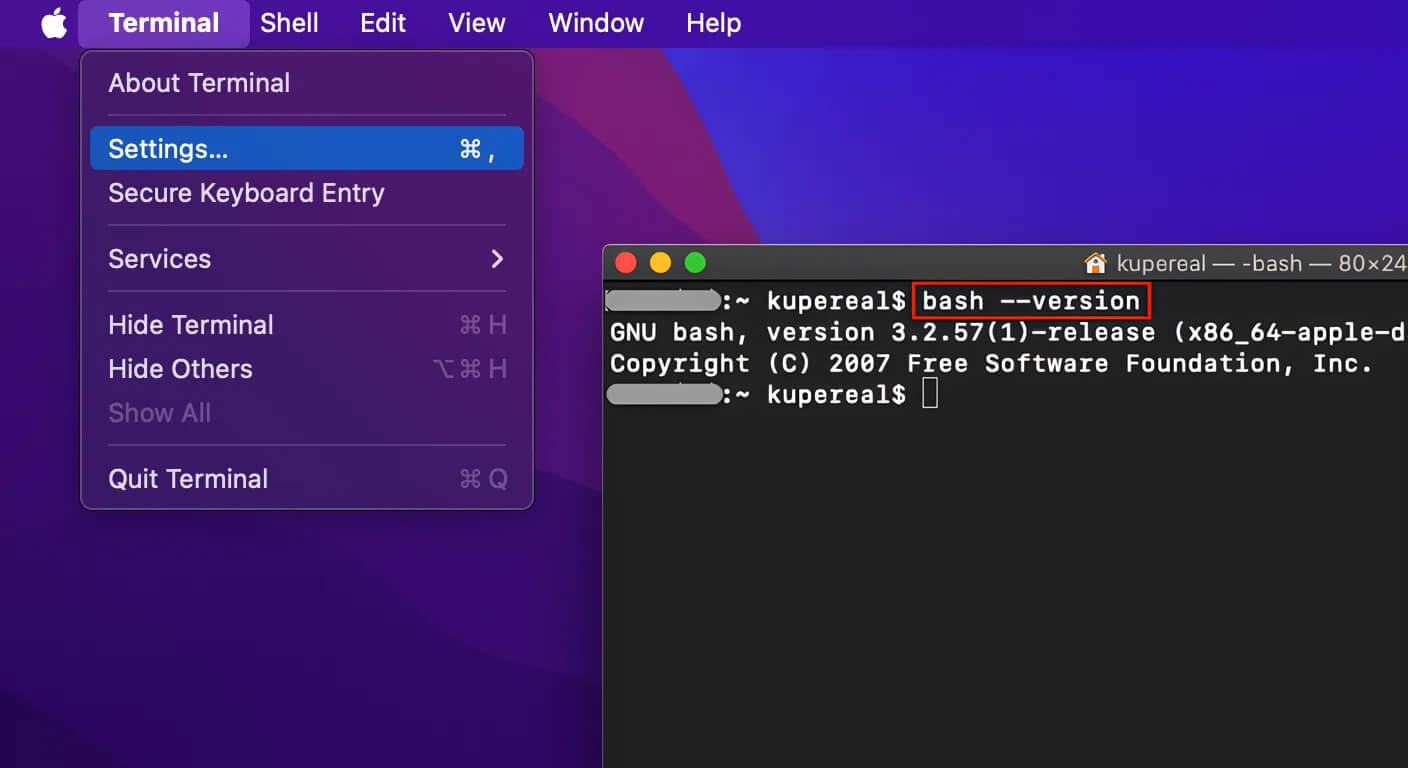Open the Help menu
Image resolution: width=1408 pixels, height=768 pixels.
tap(713, 23)
